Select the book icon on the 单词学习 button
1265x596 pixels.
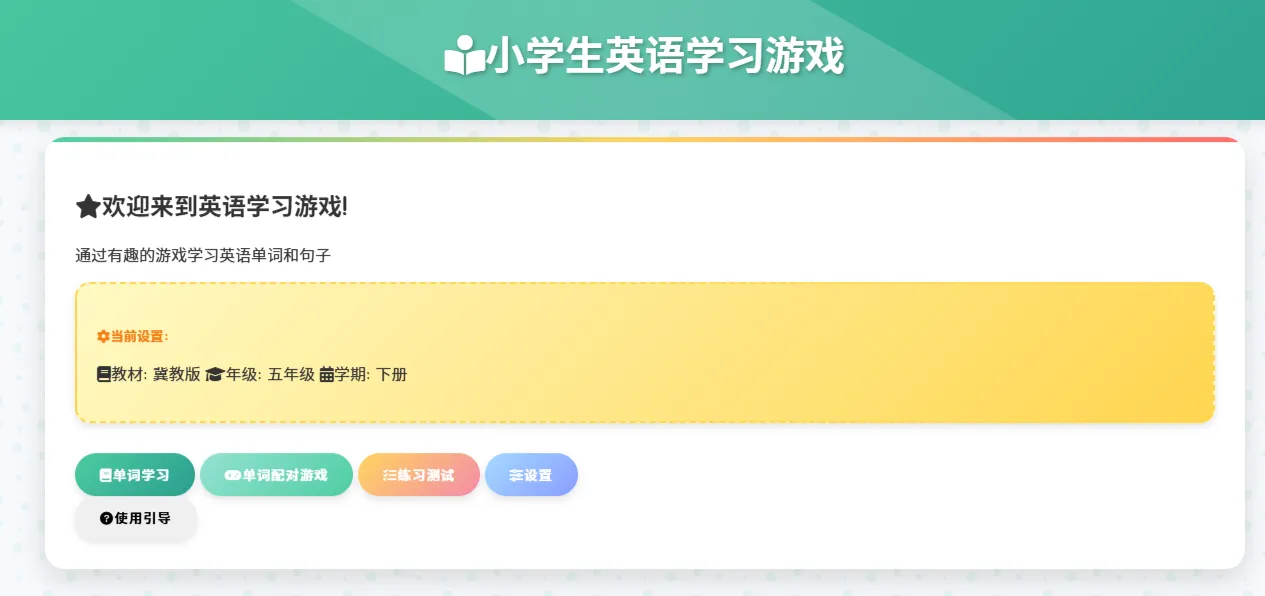pos(104,475)
